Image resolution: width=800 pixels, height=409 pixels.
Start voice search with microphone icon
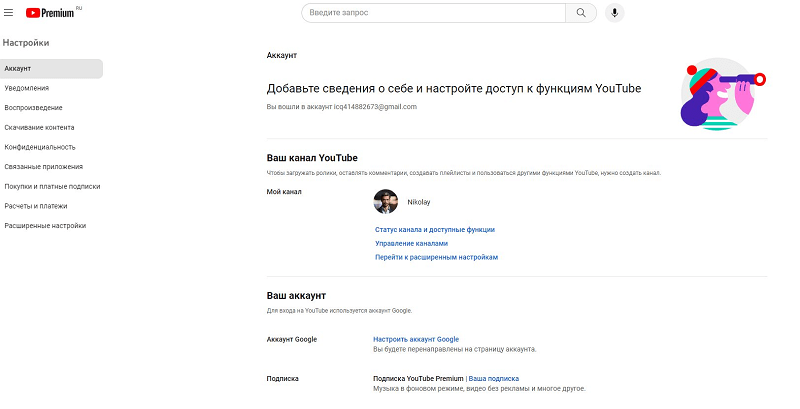click(x=614, y=13)
